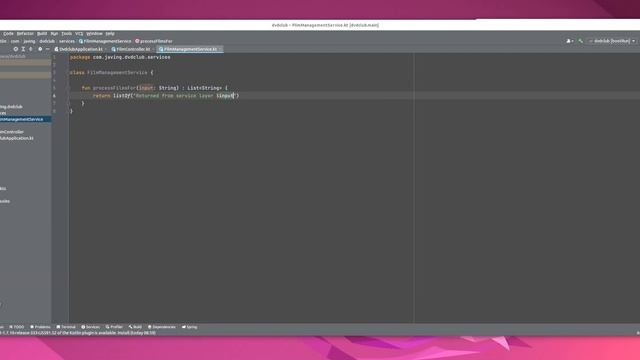Open the Run menu

coord(54,34)
